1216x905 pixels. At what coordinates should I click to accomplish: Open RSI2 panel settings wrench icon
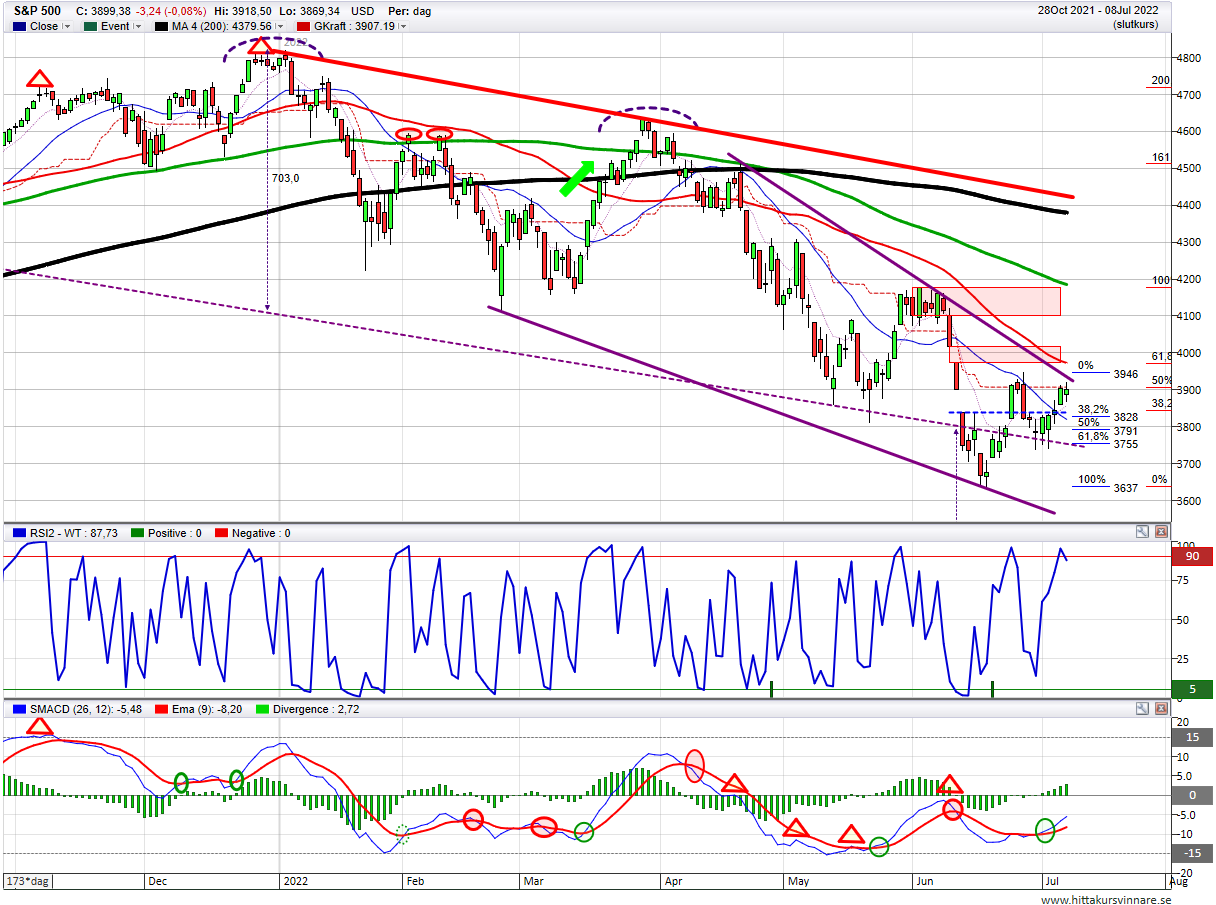pos(1143,533)
